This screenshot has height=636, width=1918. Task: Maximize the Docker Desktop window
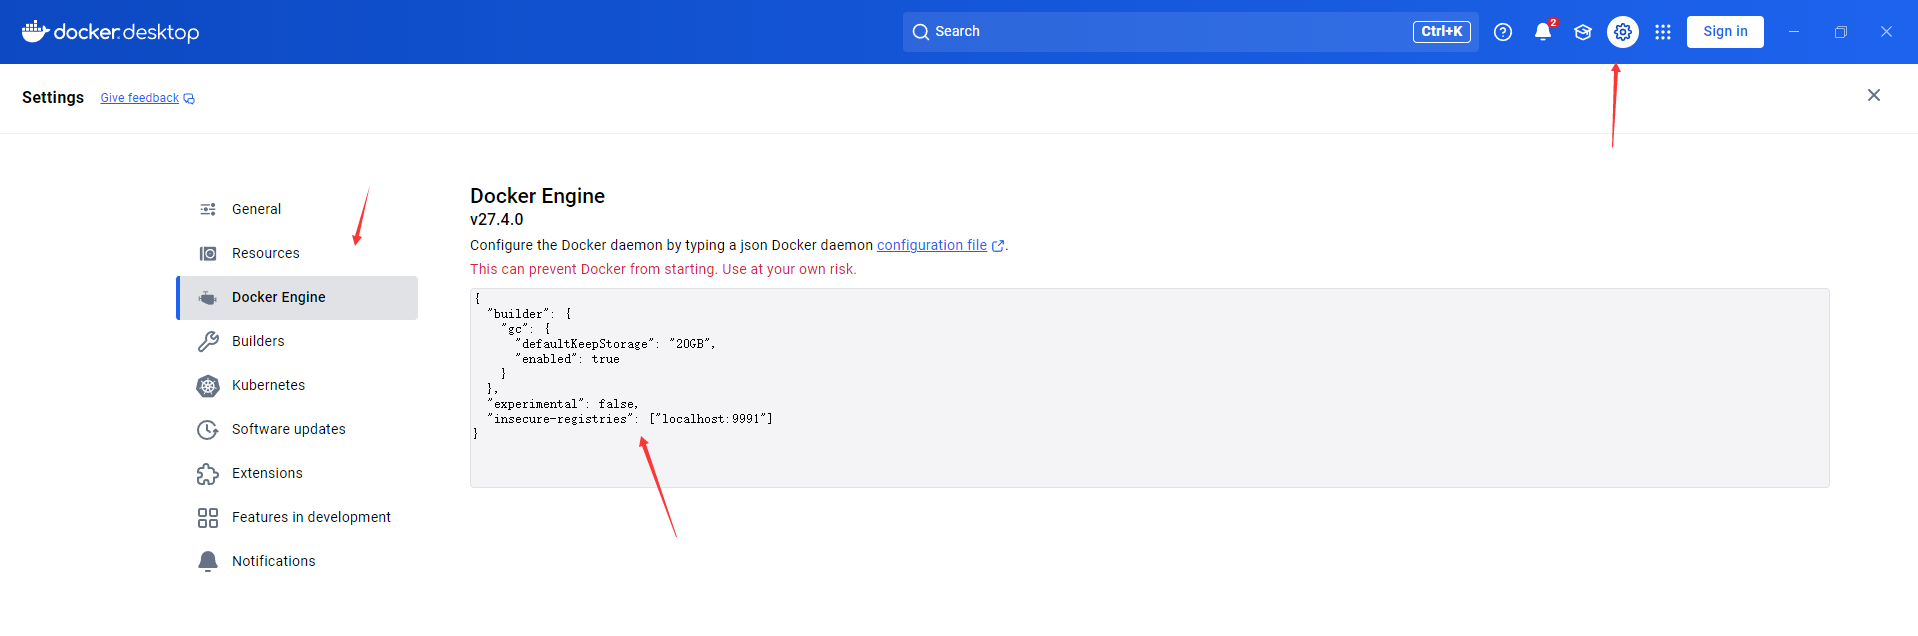pyautogui.click(x=1840, y=32)
